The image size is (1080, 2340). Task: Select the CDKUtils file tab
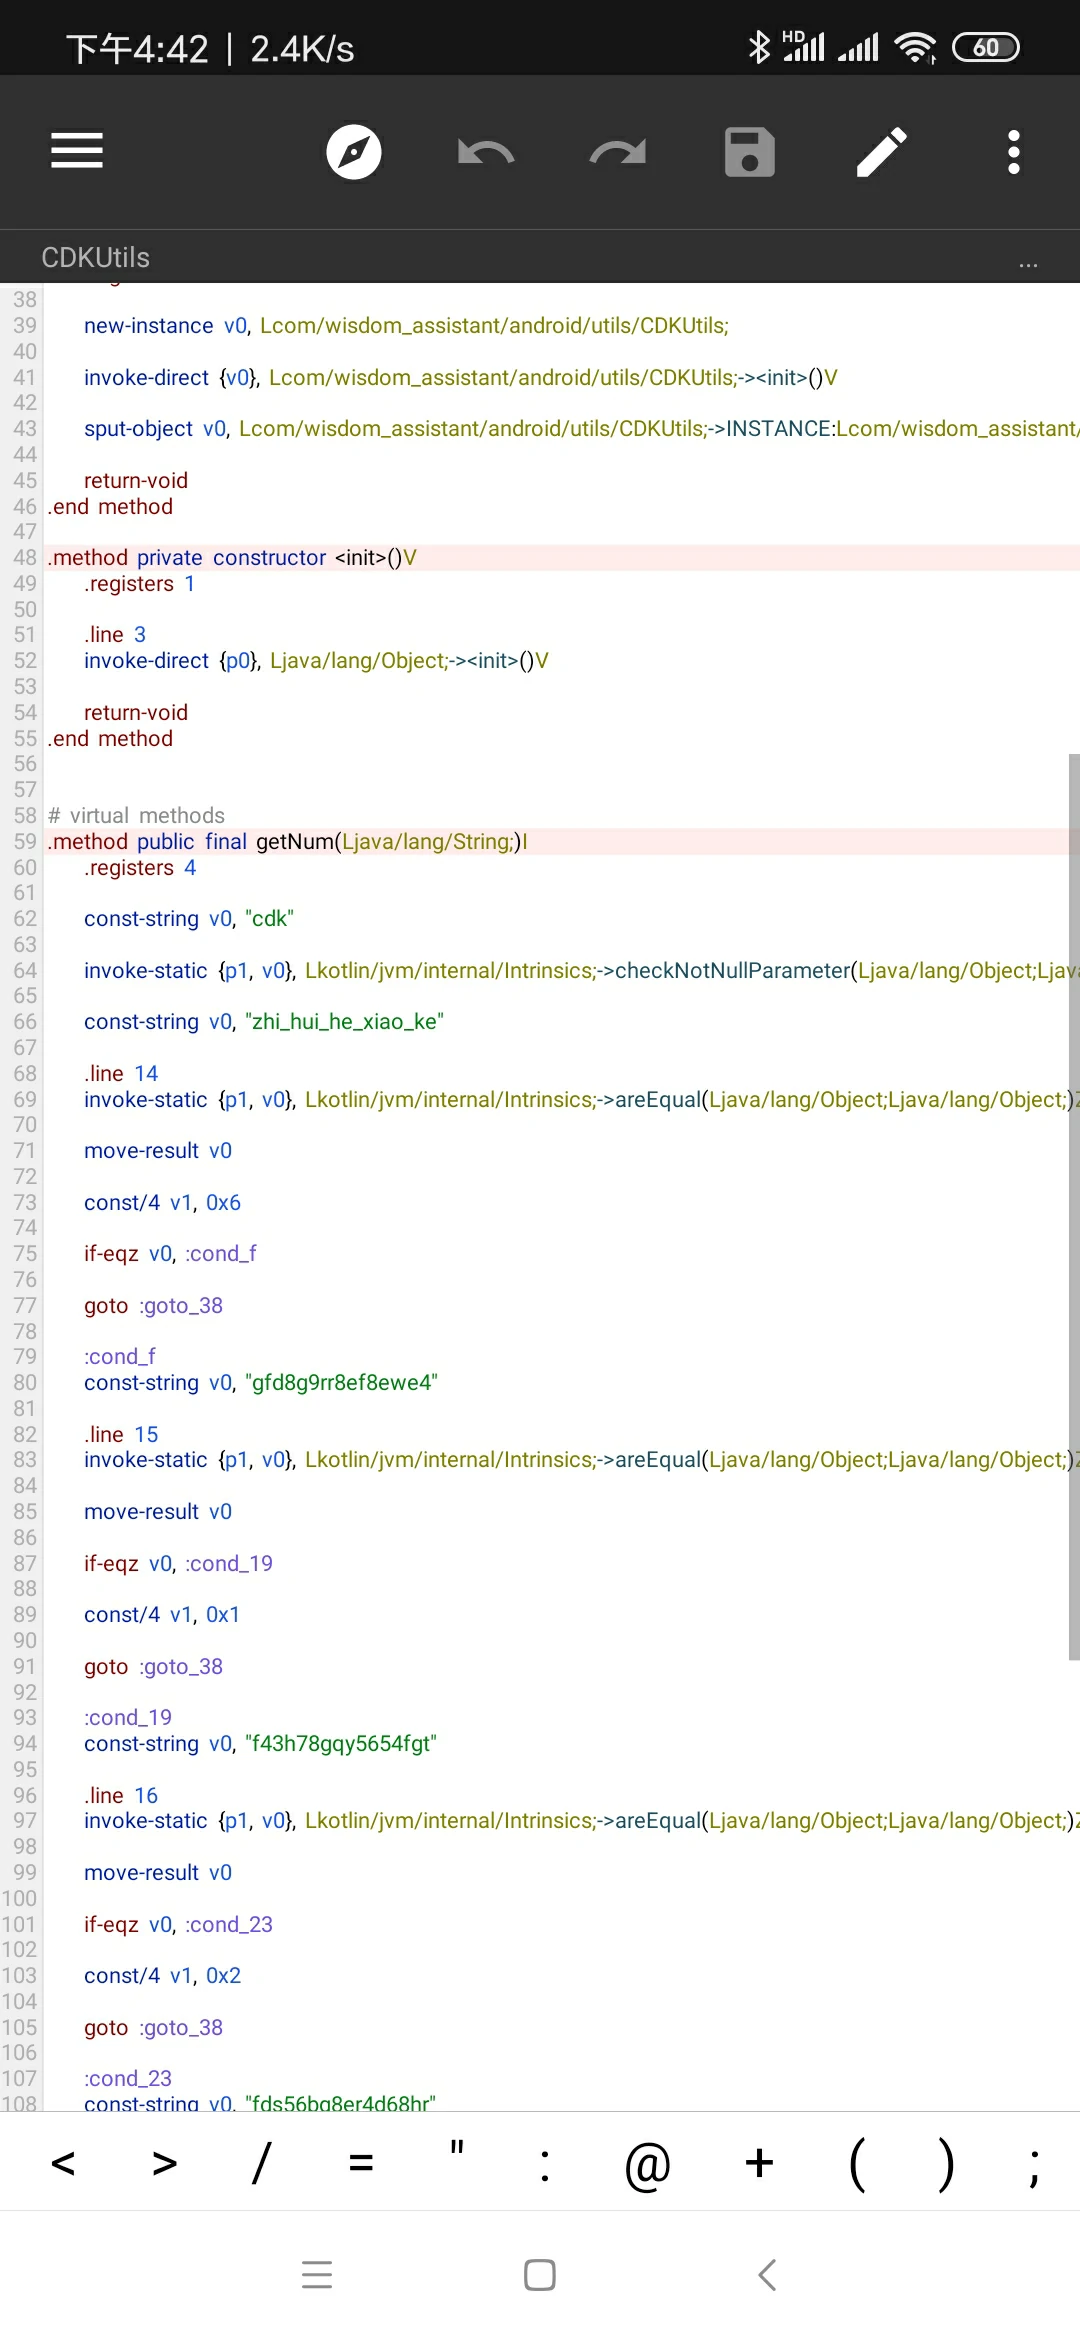[96, 258]
